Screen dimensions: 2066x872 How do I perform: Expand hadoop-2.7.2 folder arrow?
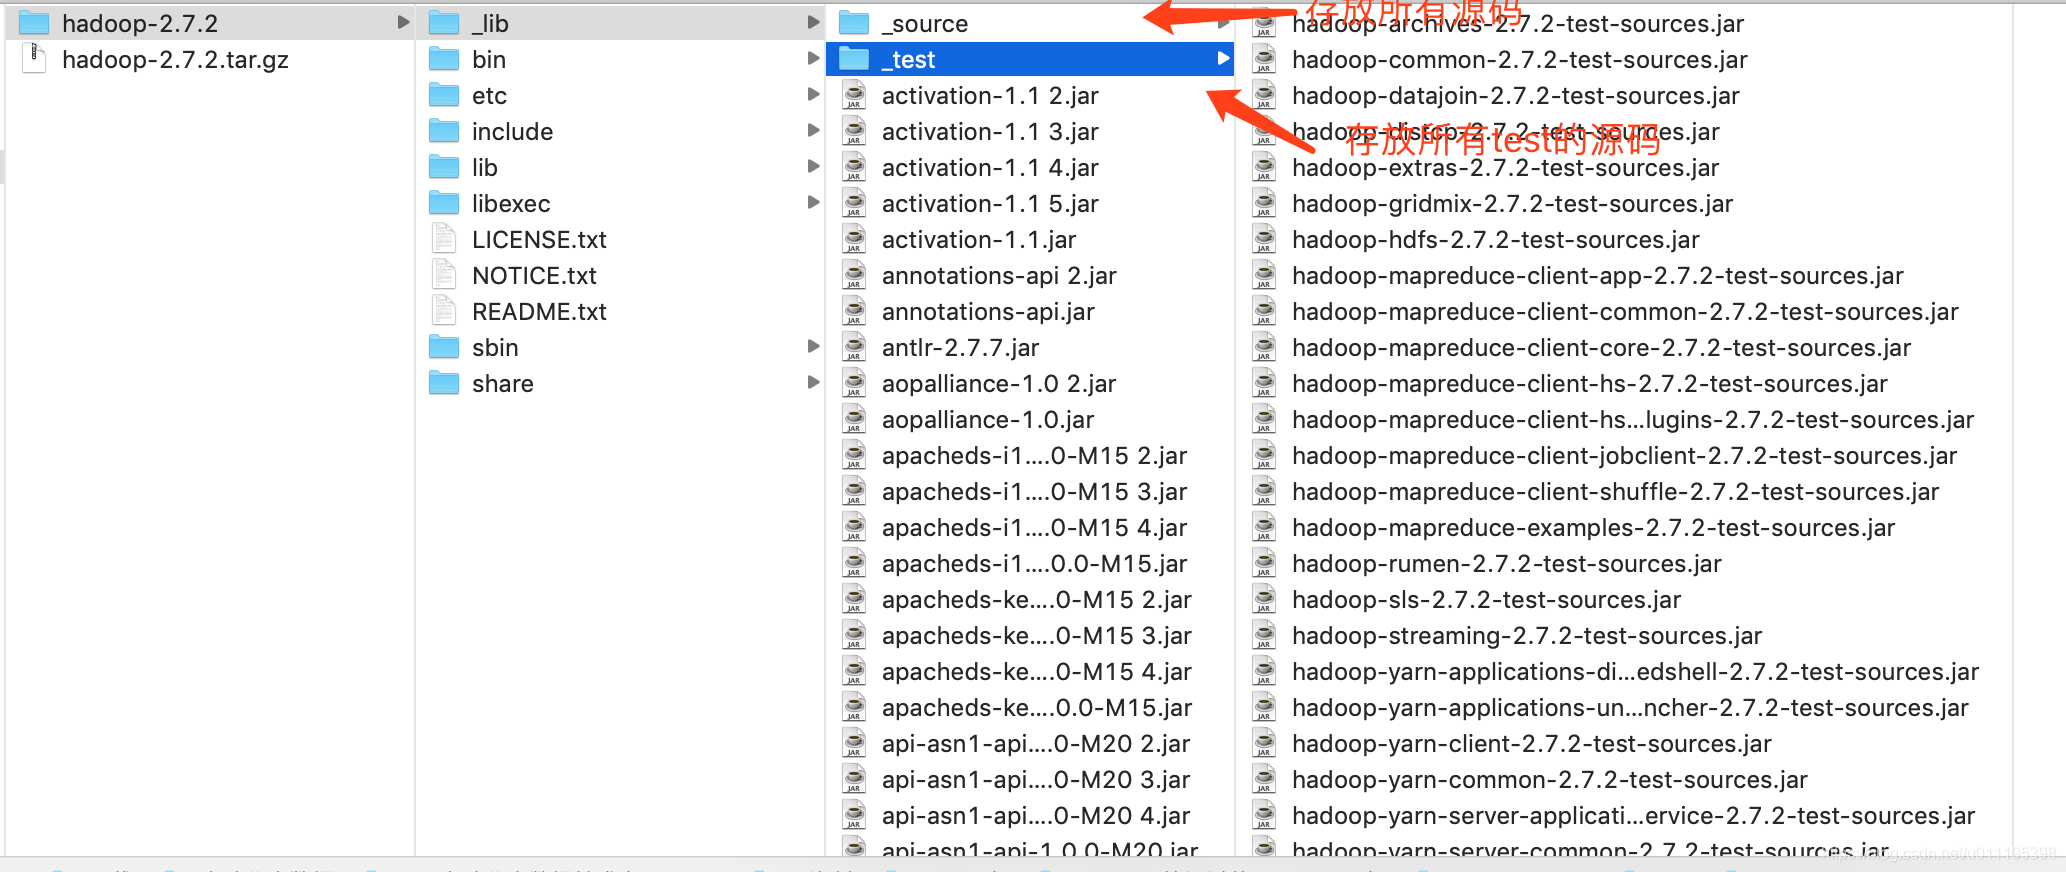pos(403,22)
